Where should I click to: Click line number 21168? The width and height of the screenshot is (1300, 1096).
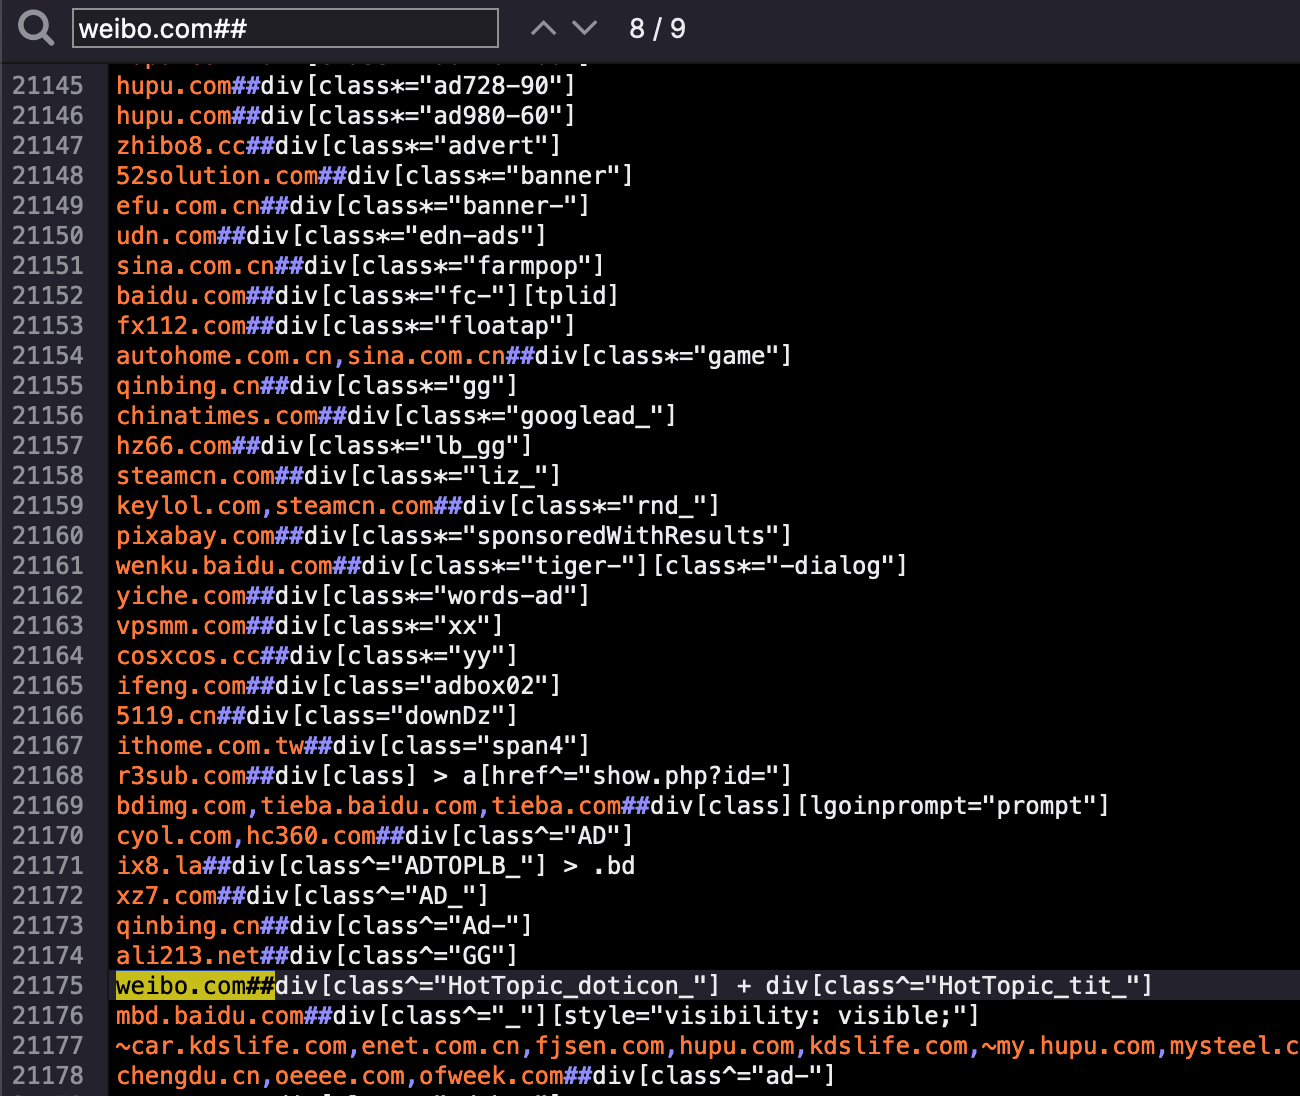pos(48,775)
